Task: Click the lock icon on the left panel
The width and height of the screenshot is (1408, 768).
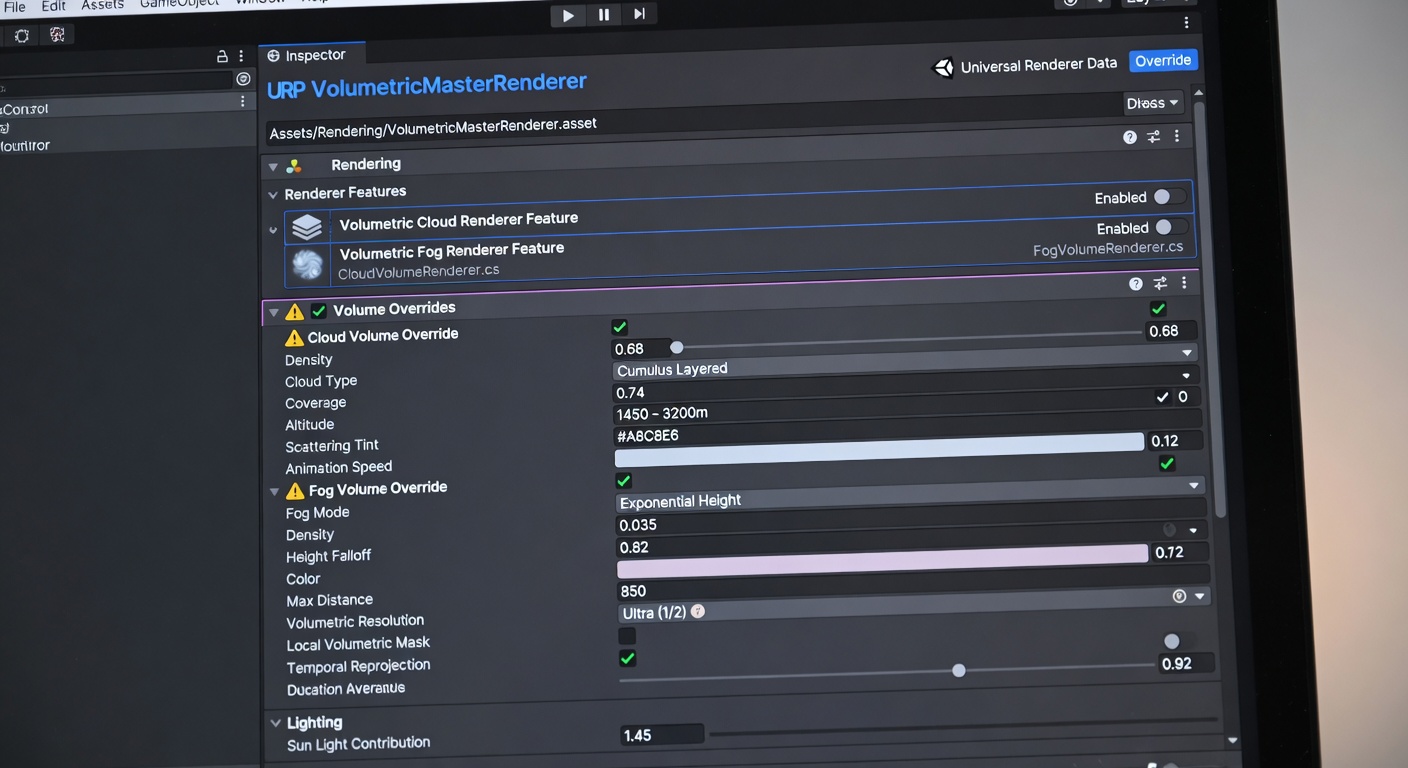Action: tap(223, 57)
